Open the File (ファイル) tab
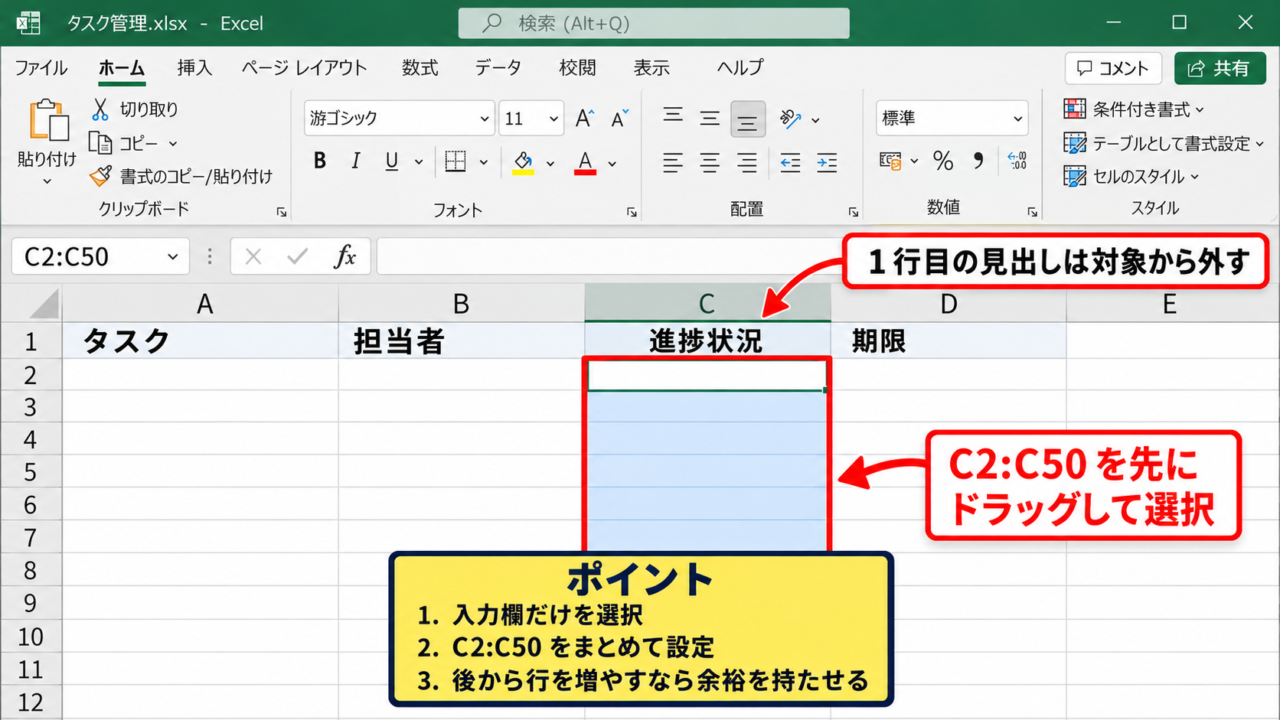The height and width of the screenshot is (720, 1280). [41, 68]
